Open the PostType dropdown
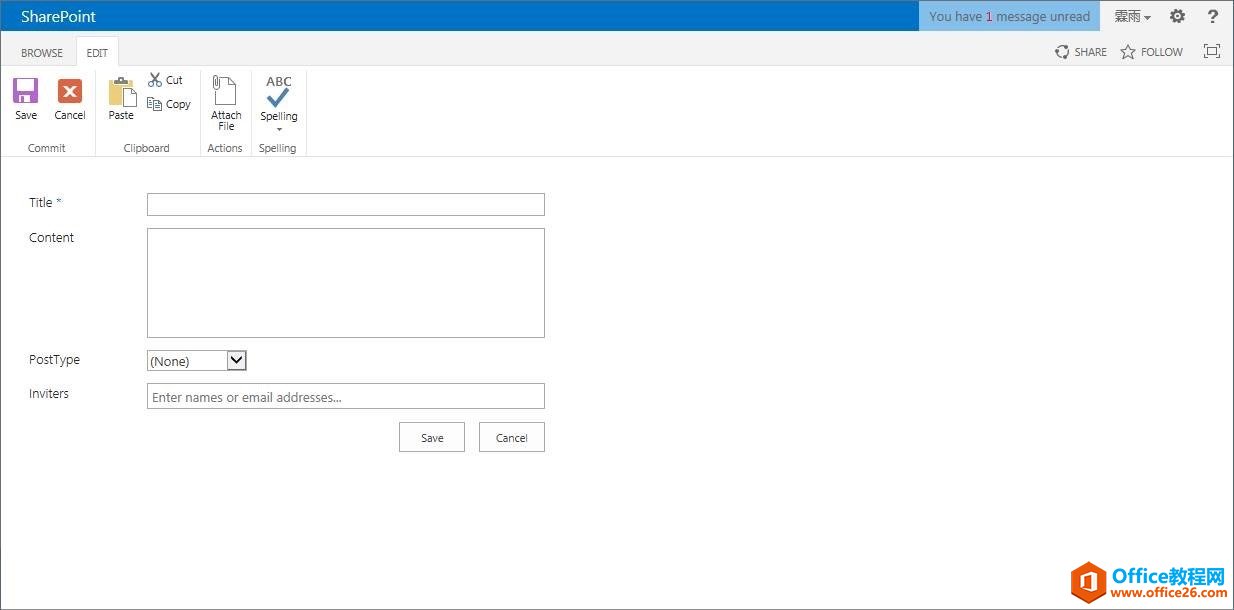 (x=197, y=361)
